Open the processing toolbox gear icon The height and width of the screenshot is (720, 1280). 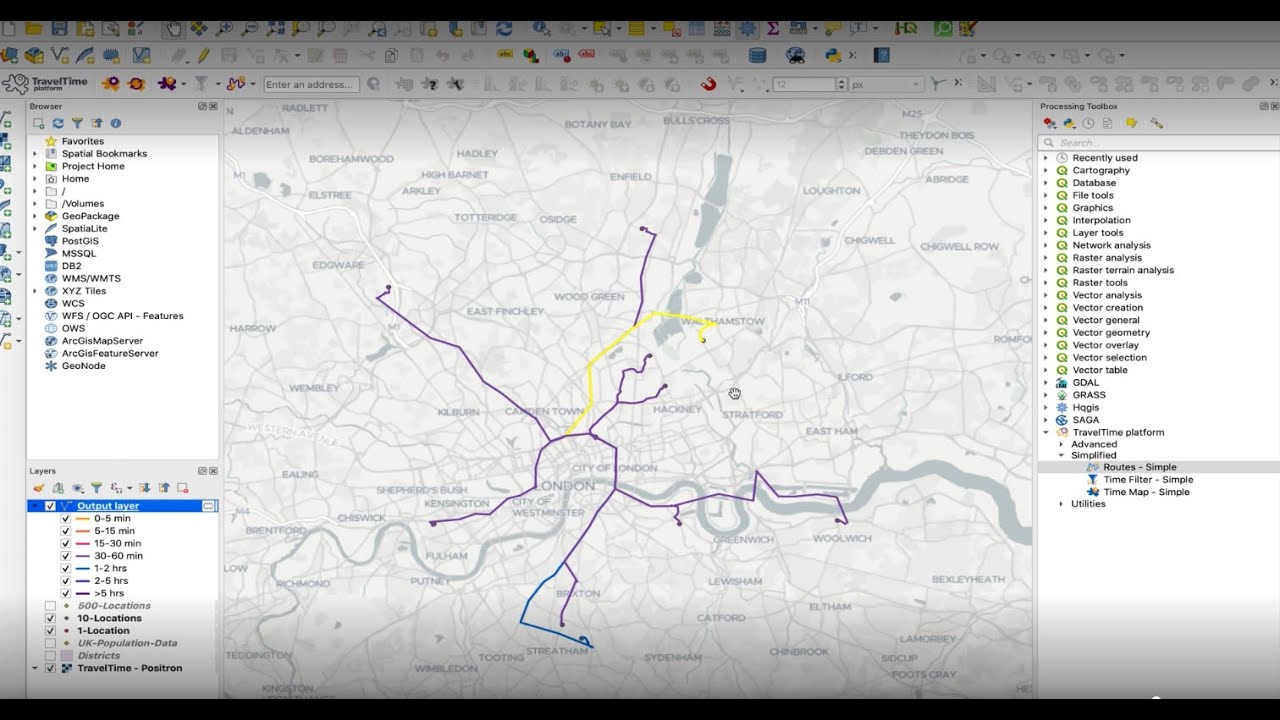click(747, 28)
